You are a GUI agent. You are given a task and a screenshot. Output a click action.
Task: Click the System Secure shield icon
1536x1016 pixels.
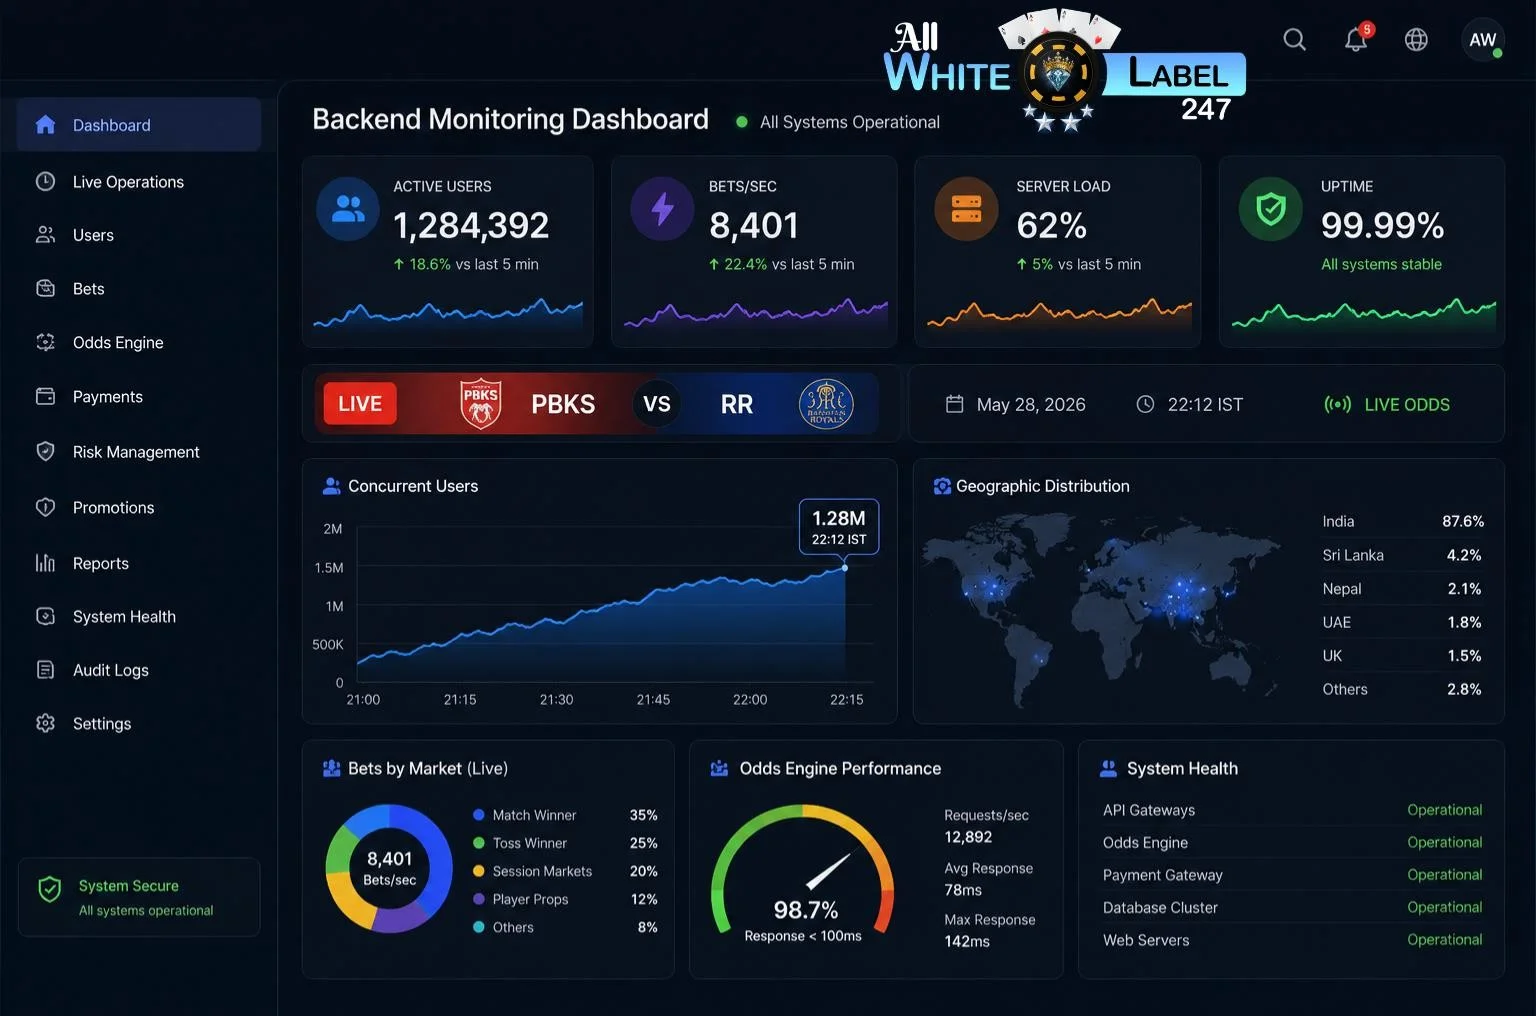[49, 889]
